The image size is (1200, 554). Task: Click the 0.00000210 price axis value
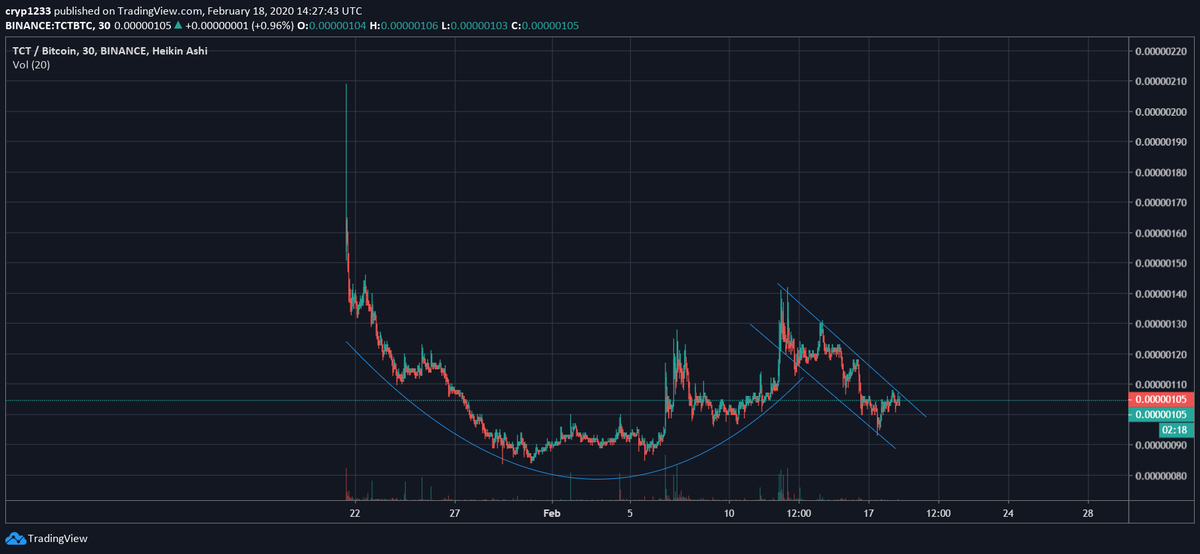pyautogui.click(x=1162, y=81)
